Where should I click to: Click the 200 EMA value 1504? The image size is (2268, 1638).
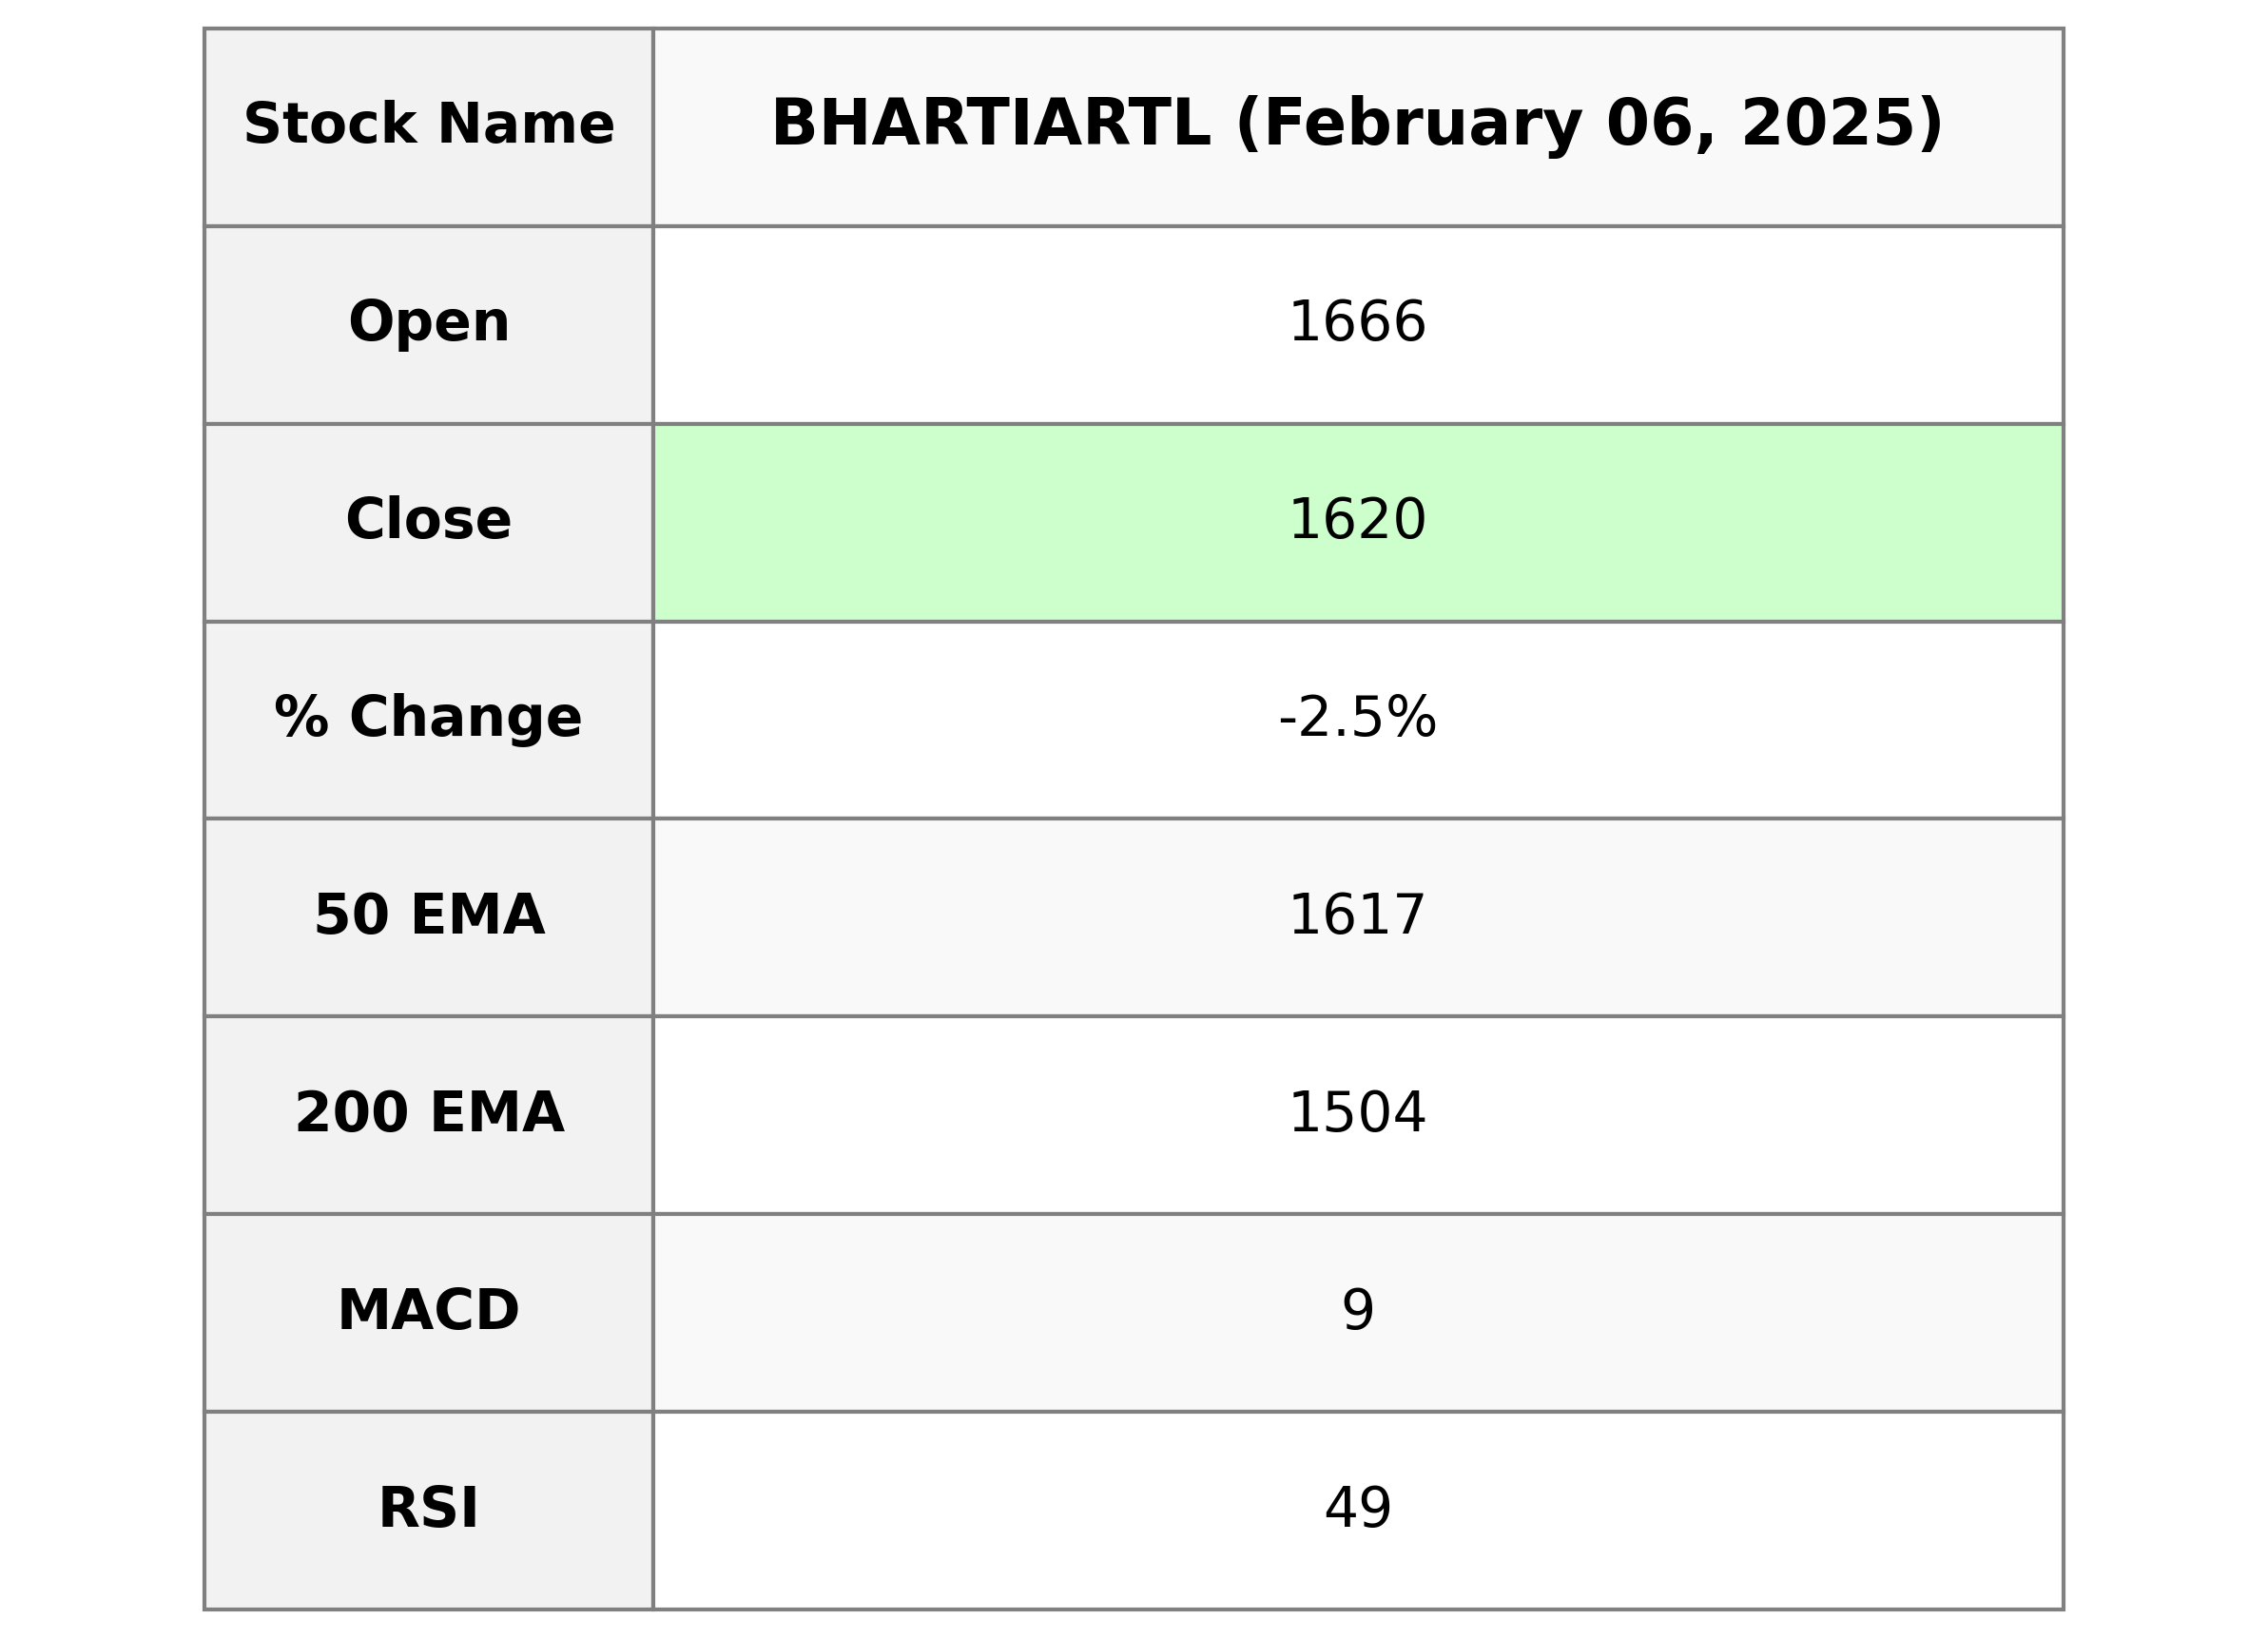tap(1356, 1113)
